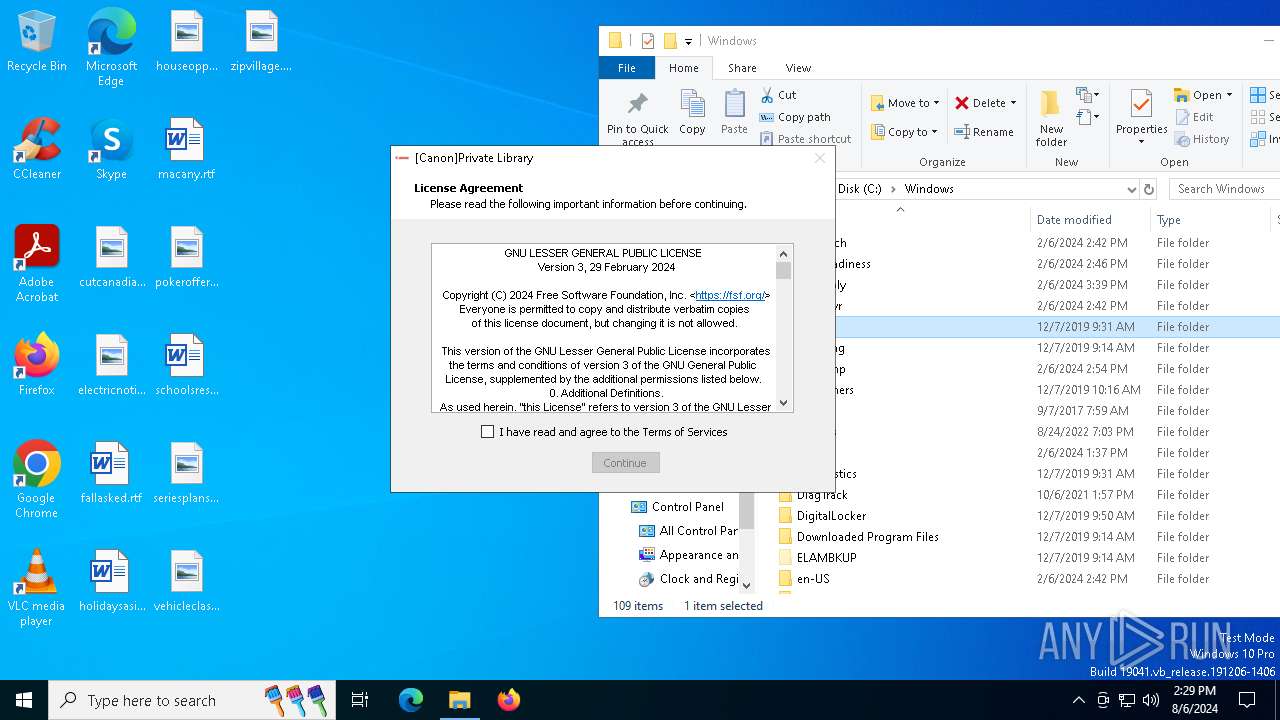
Task: Open the File tab in Explorer
Action: tap(626, 68)
